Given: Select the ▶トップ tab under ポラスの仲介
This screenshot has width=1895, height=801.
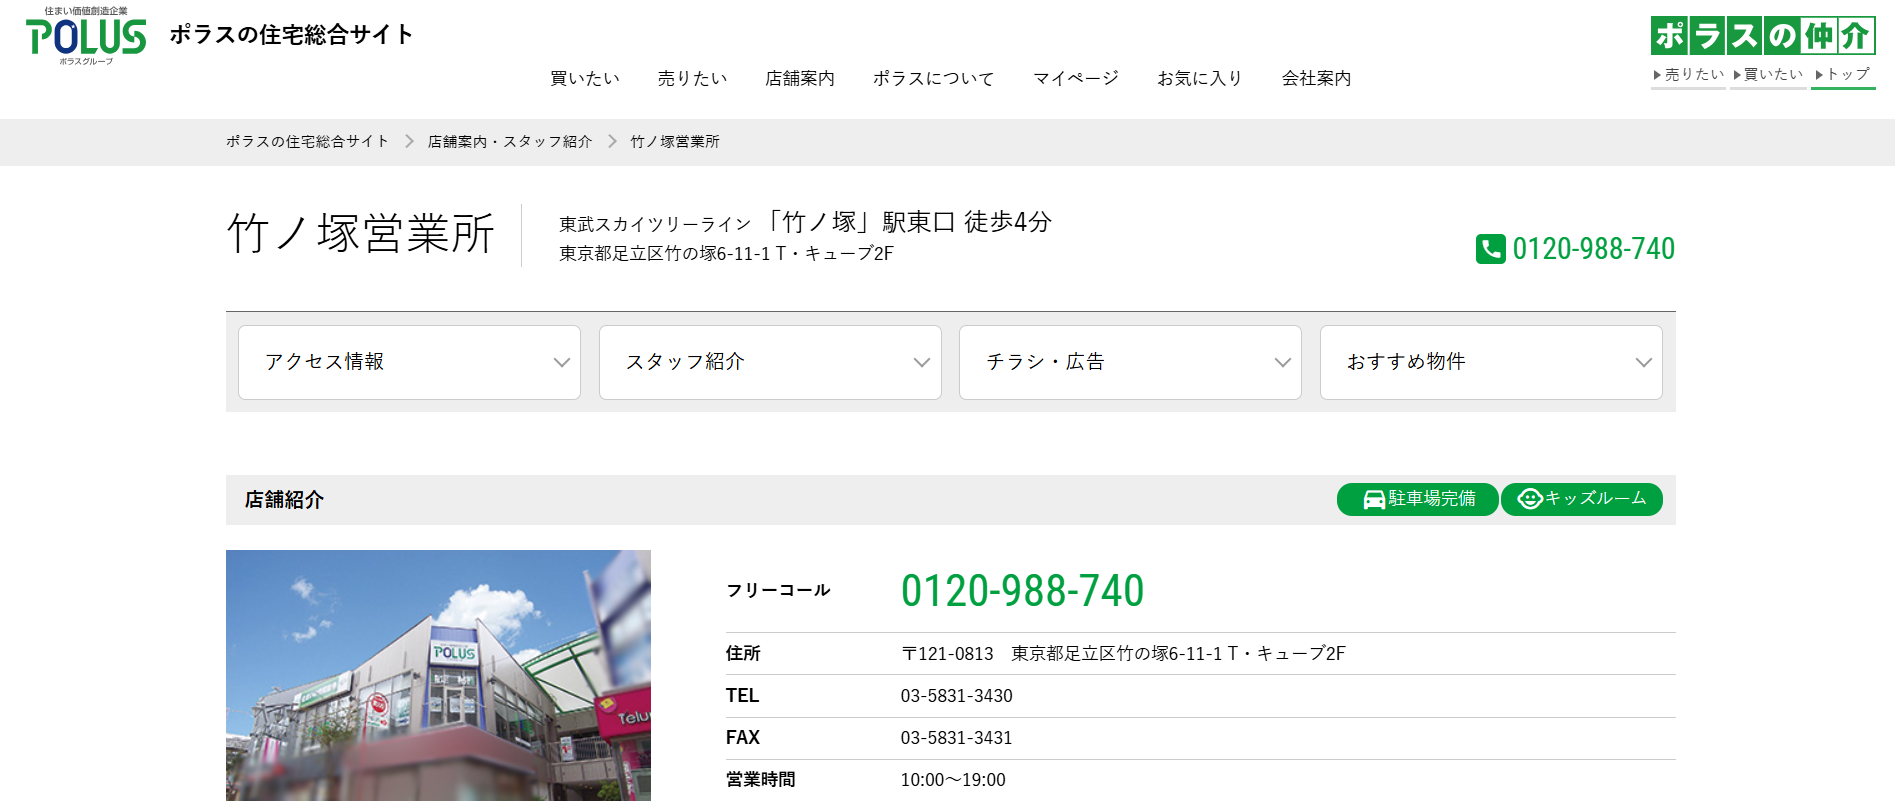Looking at the screenshot, I should [x=1843, y=75].
